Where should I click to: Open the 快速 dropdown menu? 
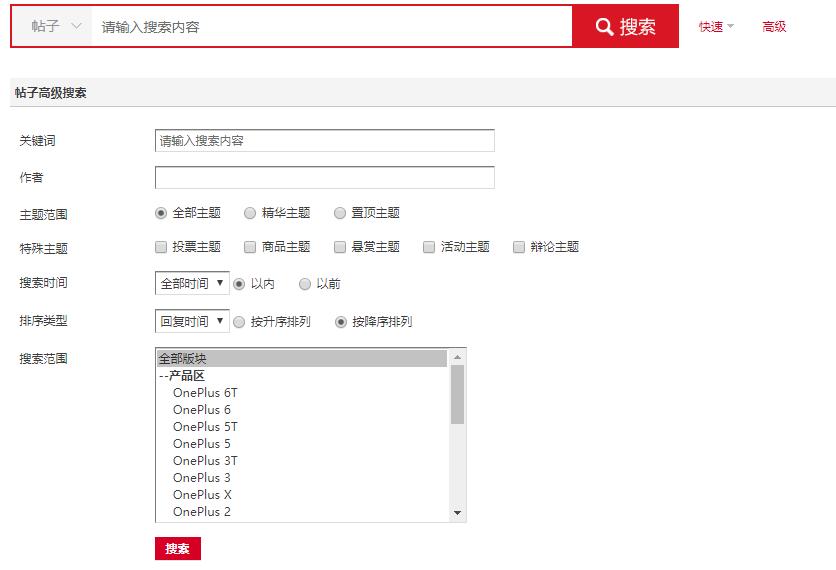(x=716, y=27)
